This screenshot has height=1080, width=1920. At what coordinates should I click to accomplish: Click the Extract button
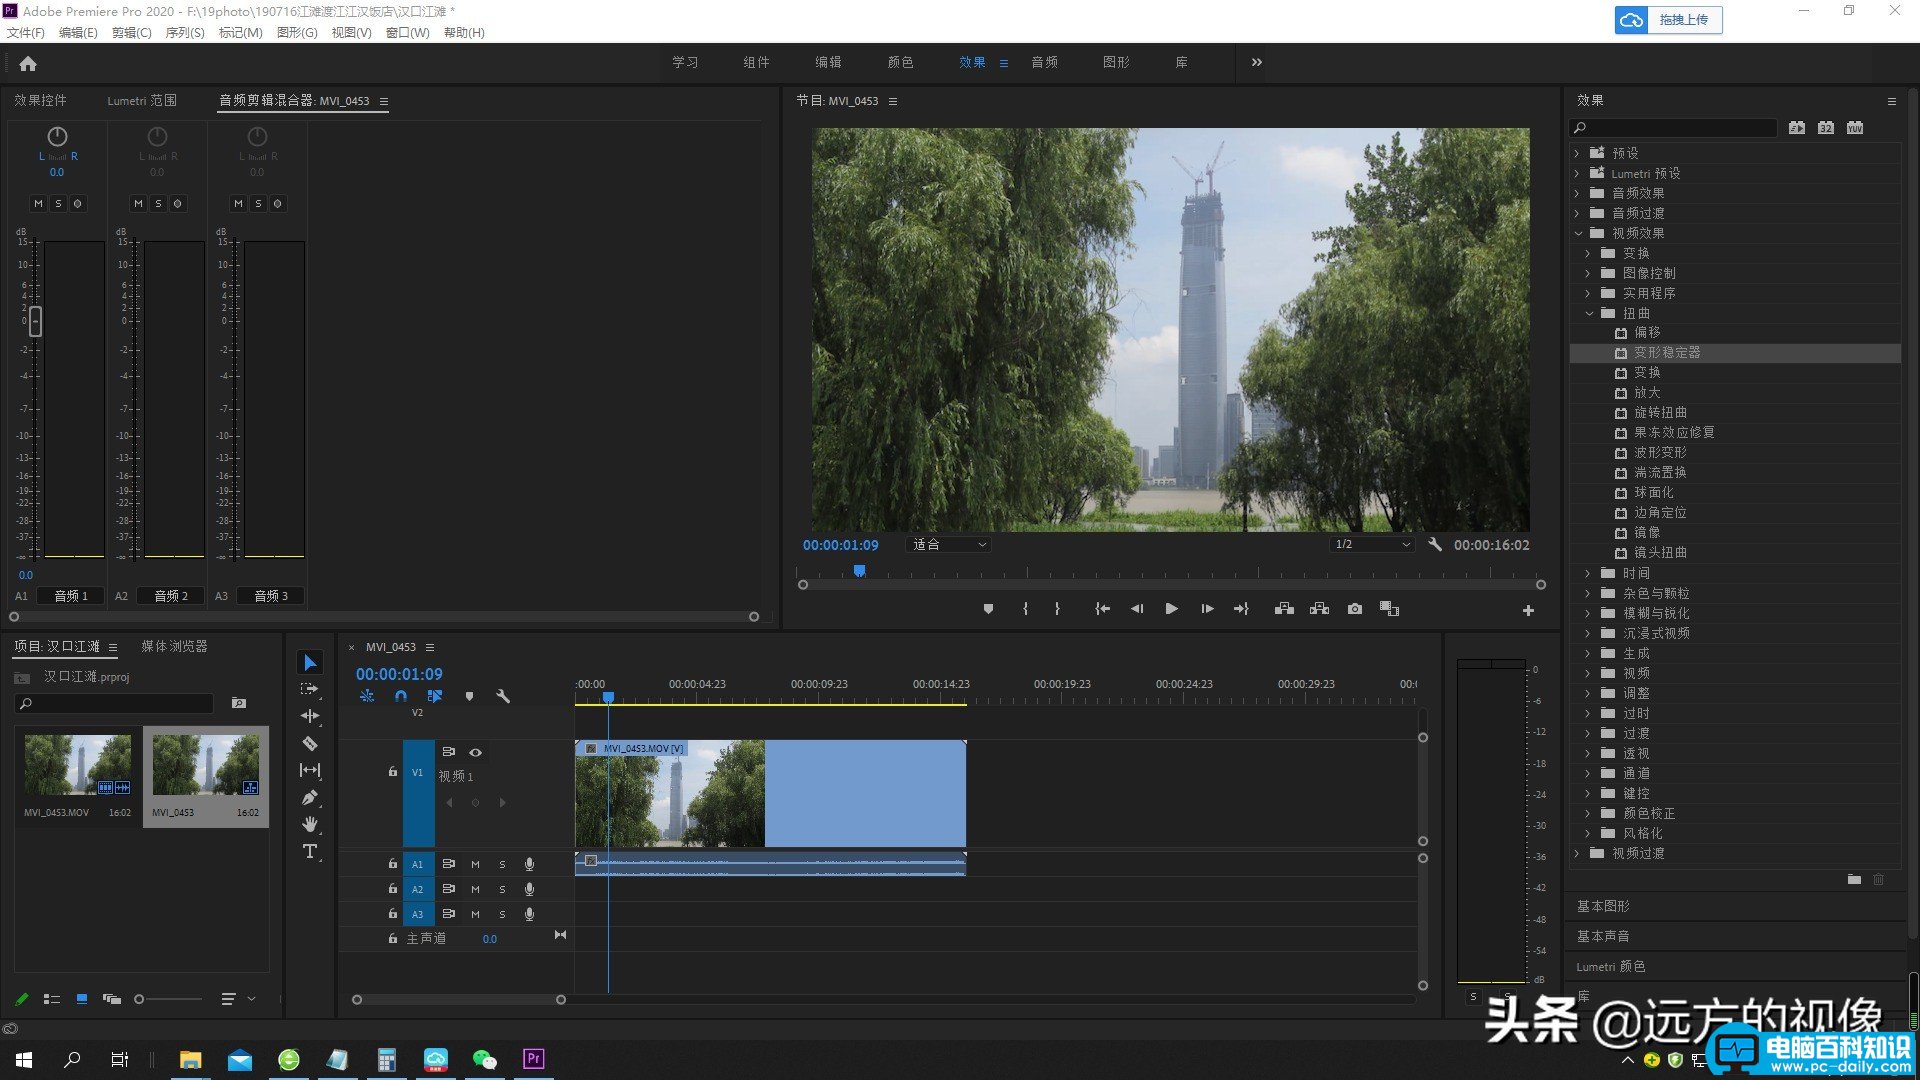click(1319, 609)
